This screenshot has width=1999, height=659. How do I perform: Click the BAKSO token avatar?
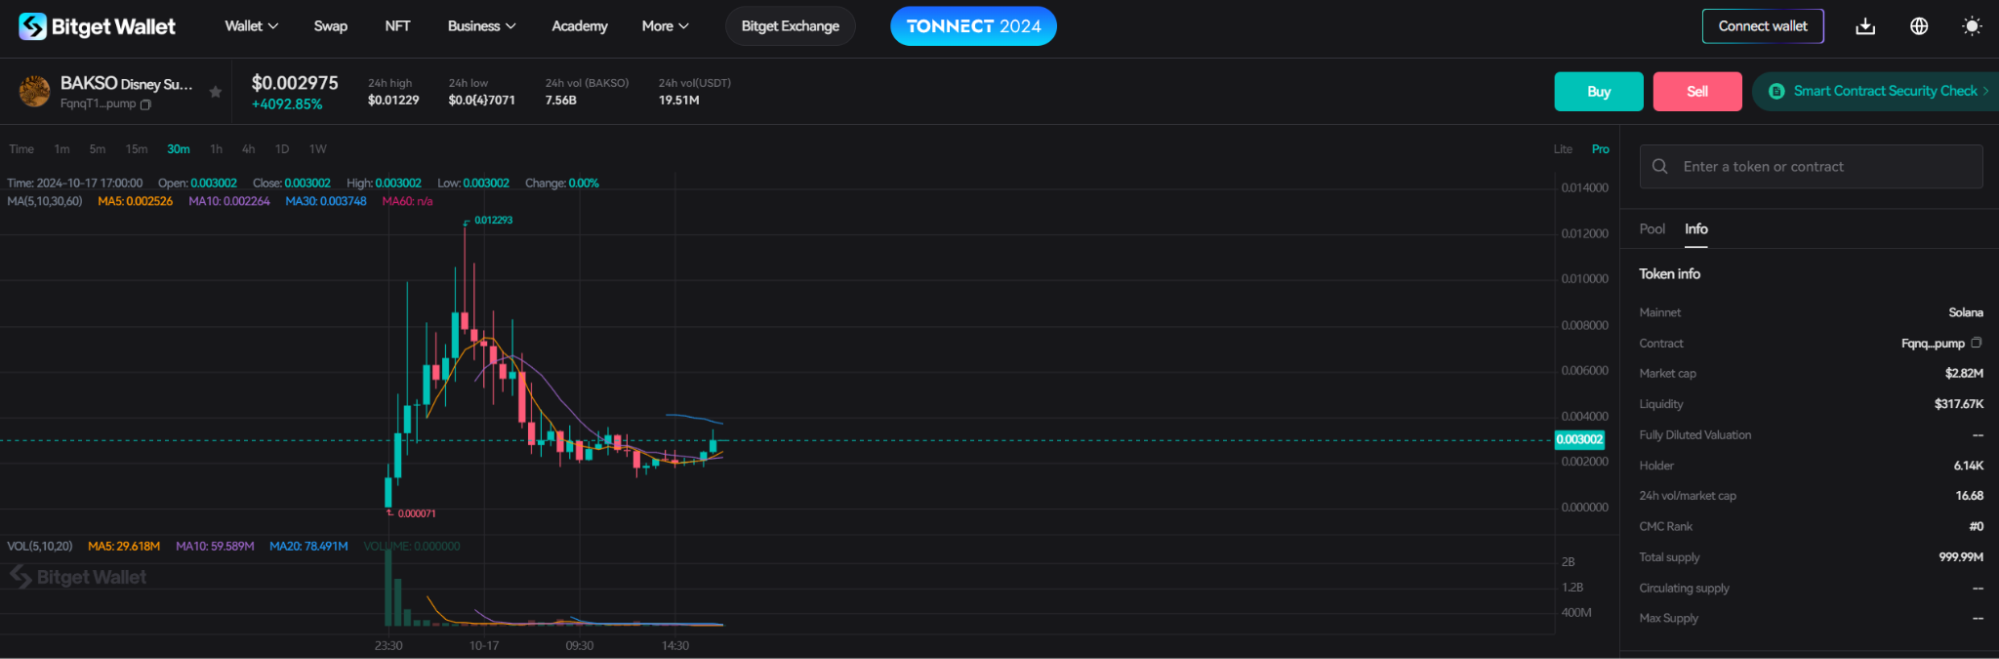click(x=35, y=91)
